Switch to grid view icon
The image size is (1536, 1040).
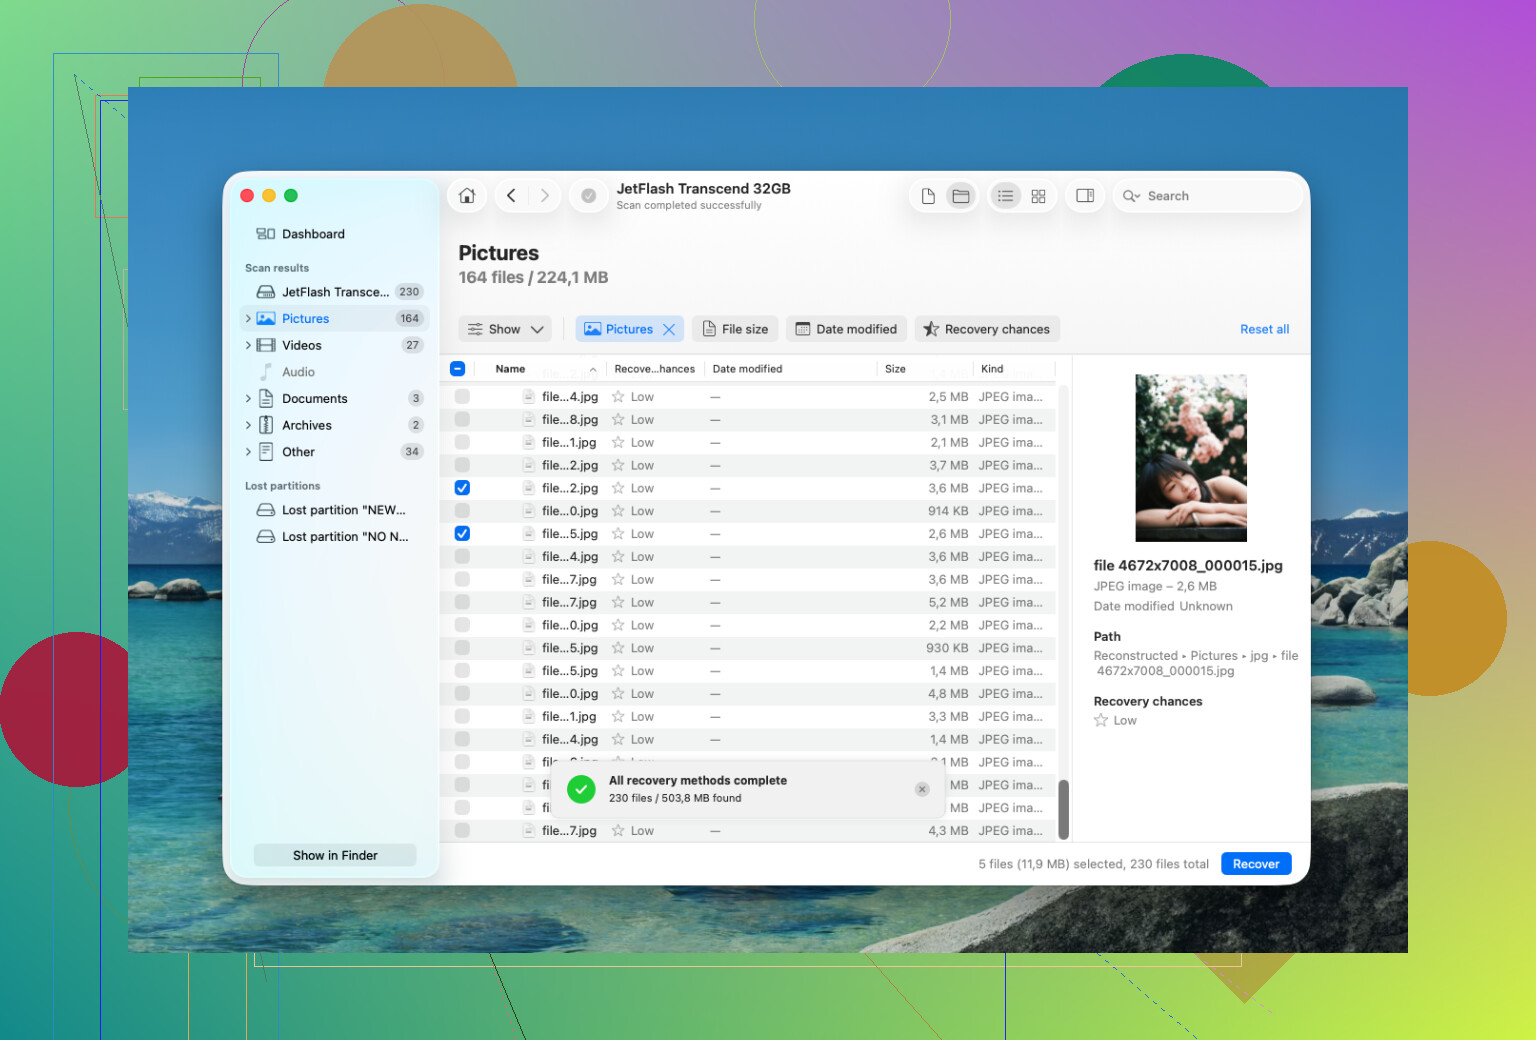pos(1038,196)
